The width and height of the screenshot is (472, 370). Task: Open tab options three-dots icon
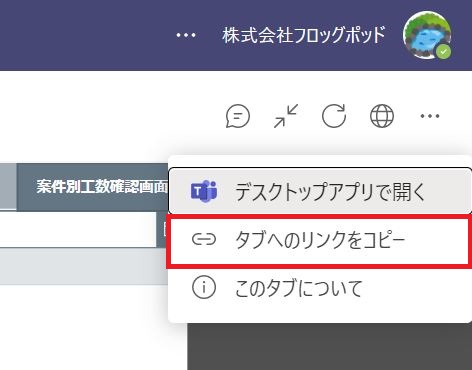[430, 116]
